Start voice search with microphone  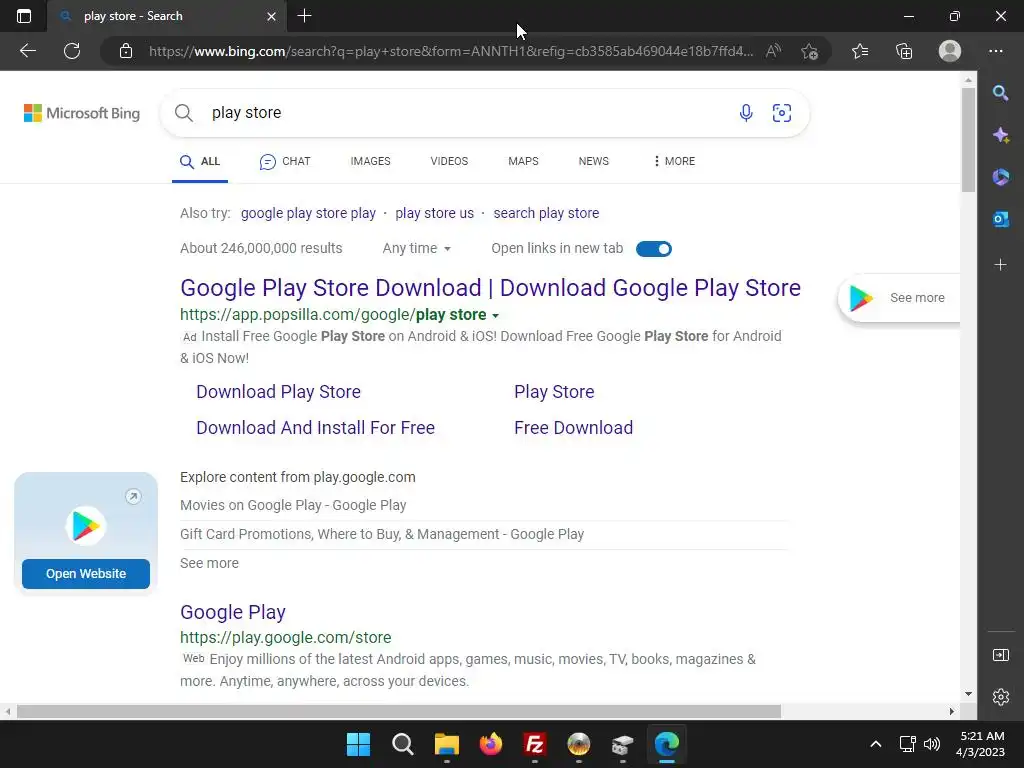coord(746,113)
